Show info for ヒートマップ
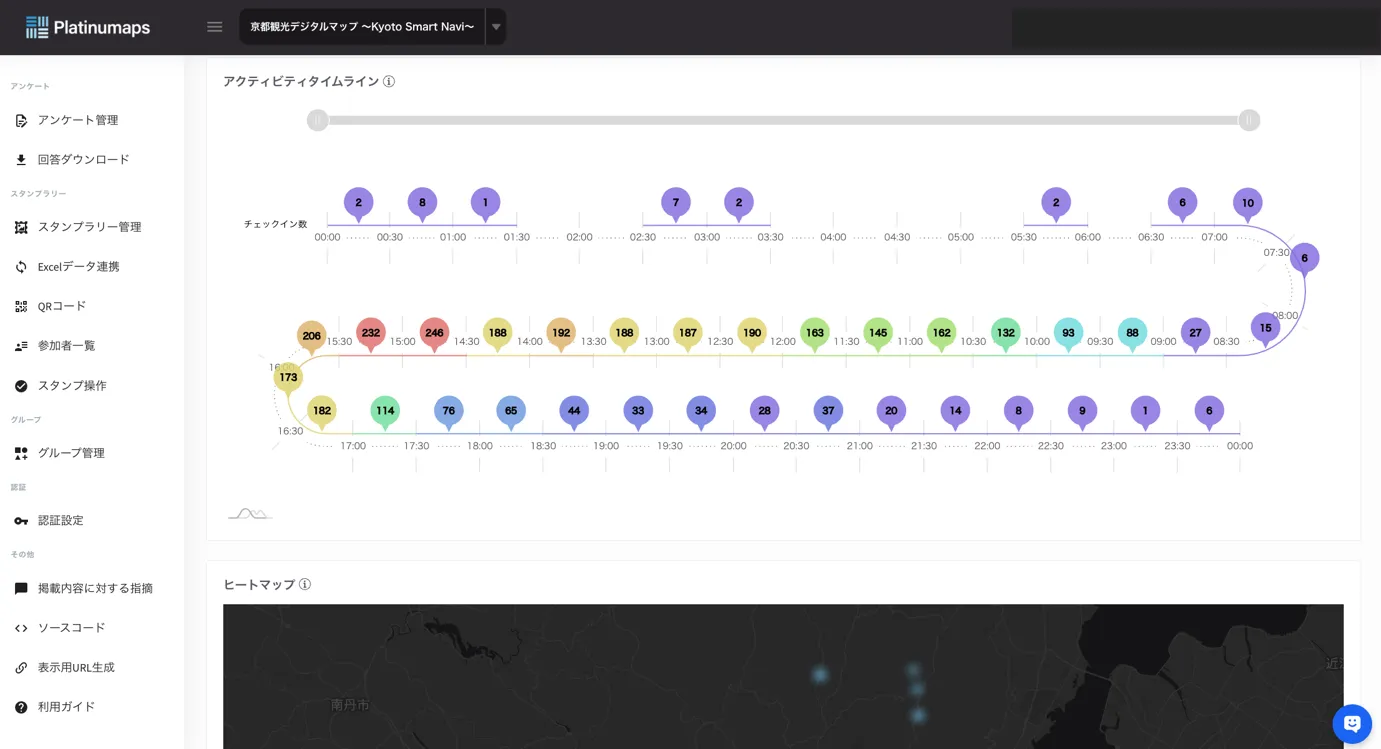 pyautogui.click(x=305, y=584)
